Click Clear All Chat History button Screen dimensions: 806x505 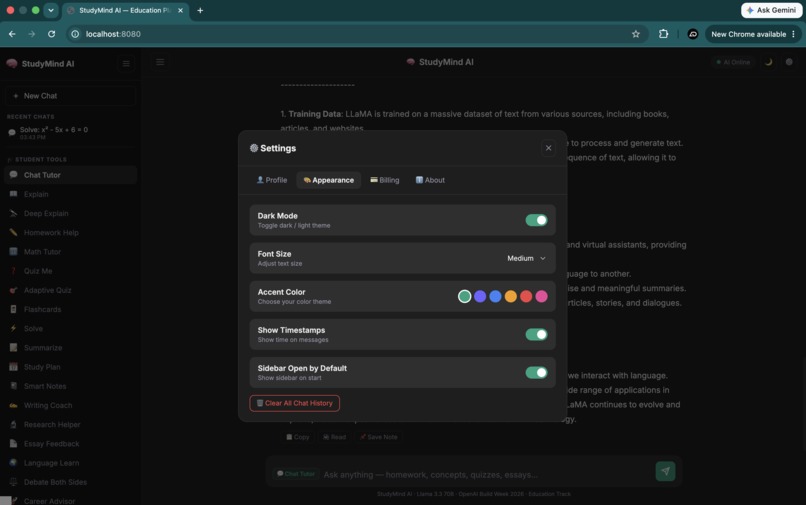pos(295,403)
